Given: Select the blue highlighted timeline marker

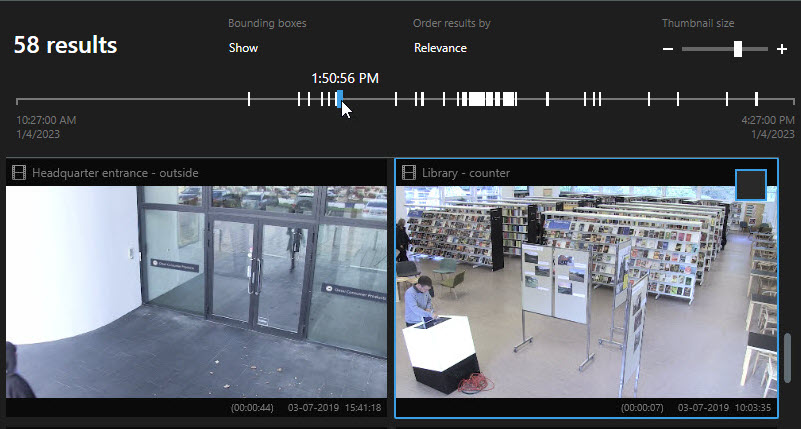Looking at the screenshot, I should 340,98.
